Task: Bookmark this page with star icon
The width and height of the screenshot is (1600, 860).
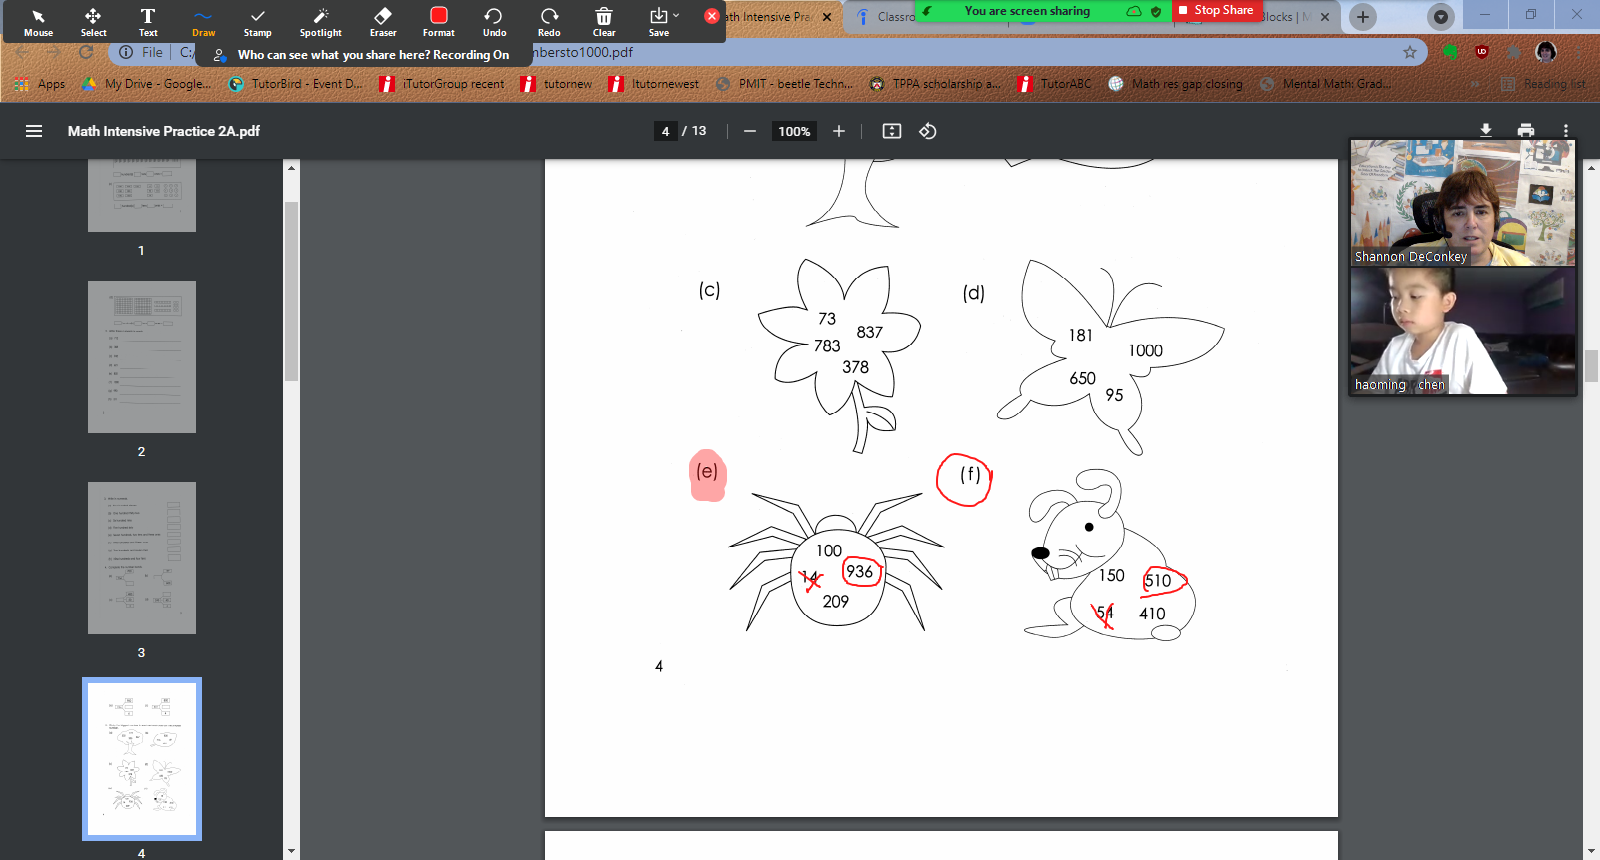Action: click(1410, 52)
